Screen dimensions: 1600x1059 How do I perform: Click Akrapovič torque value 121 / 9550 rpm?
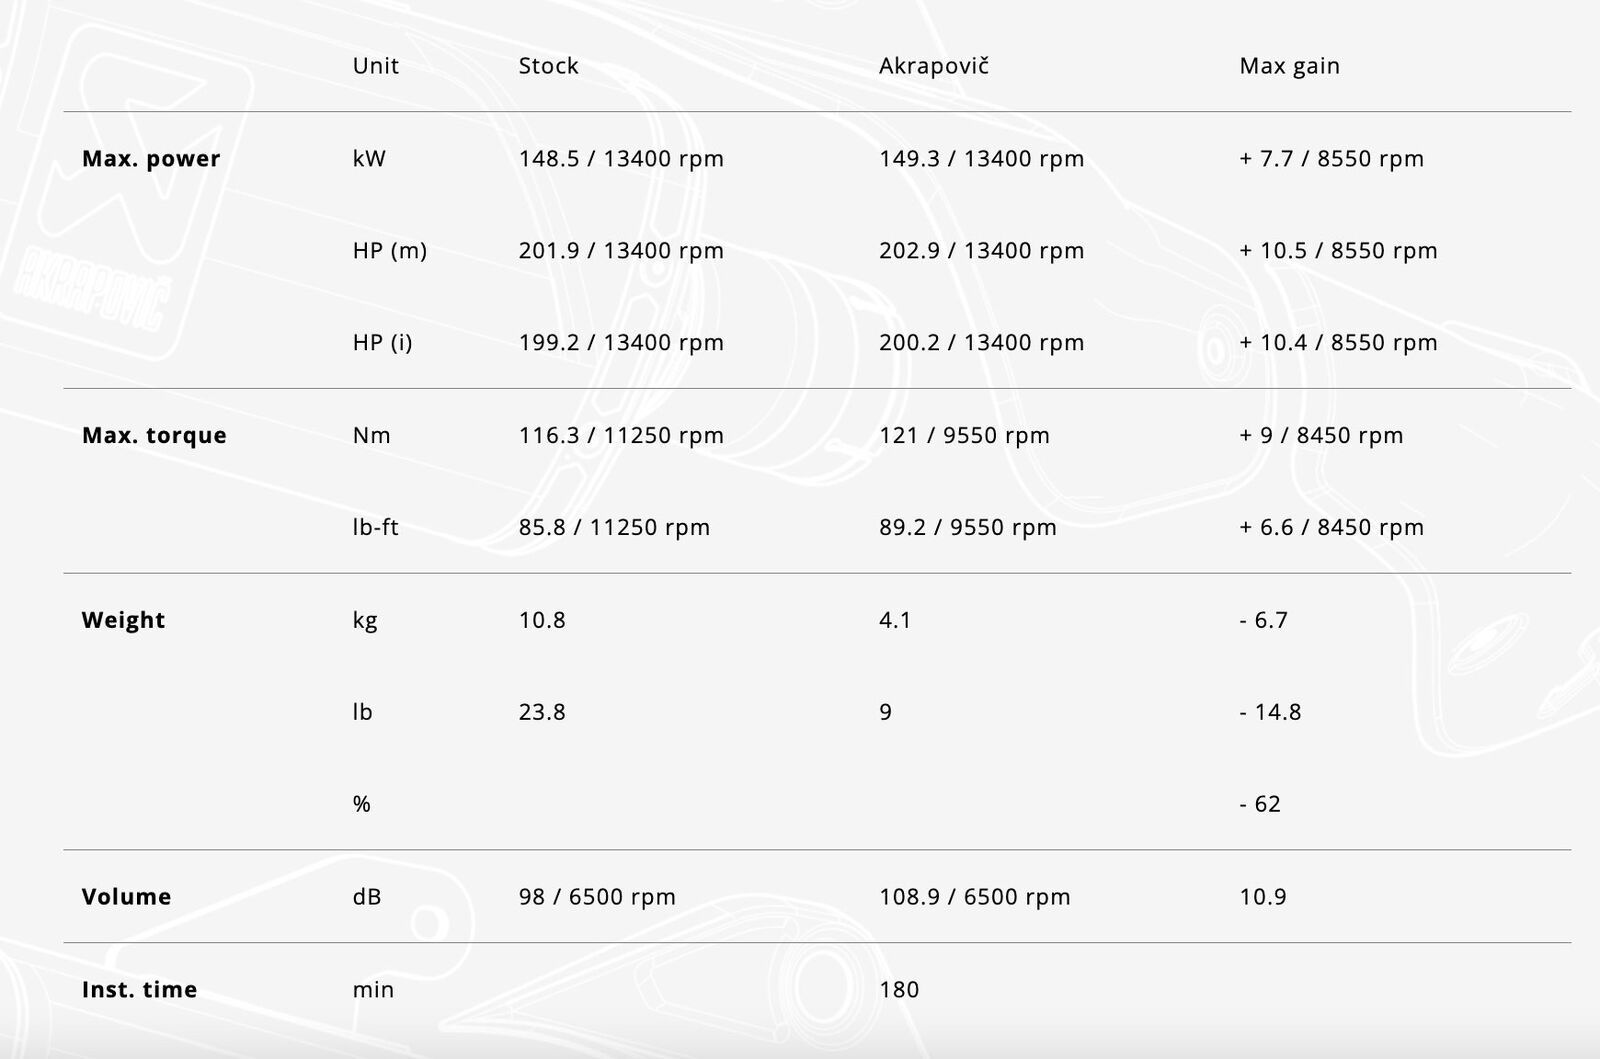tap(964, 436)
